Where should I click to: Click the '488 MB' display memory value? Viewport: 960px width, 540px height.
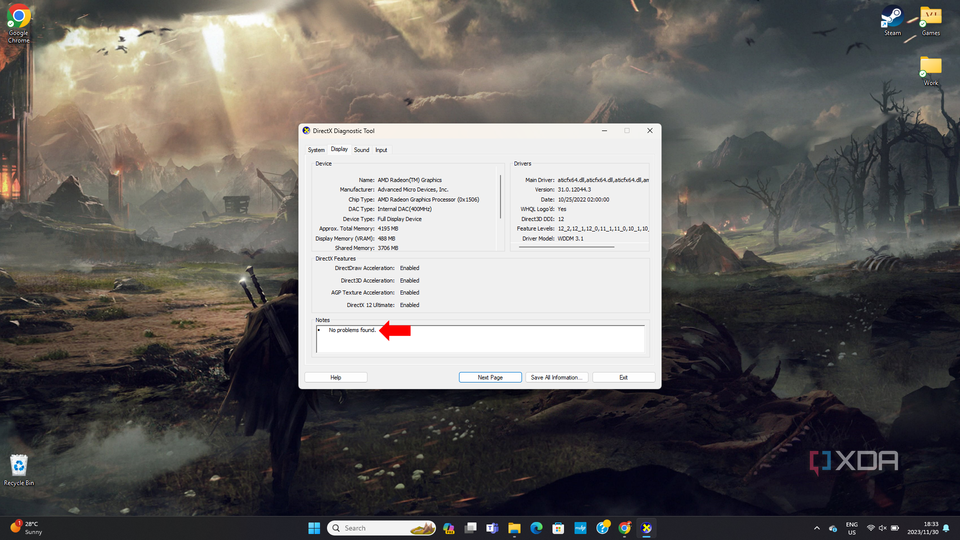tap(386, 239)
